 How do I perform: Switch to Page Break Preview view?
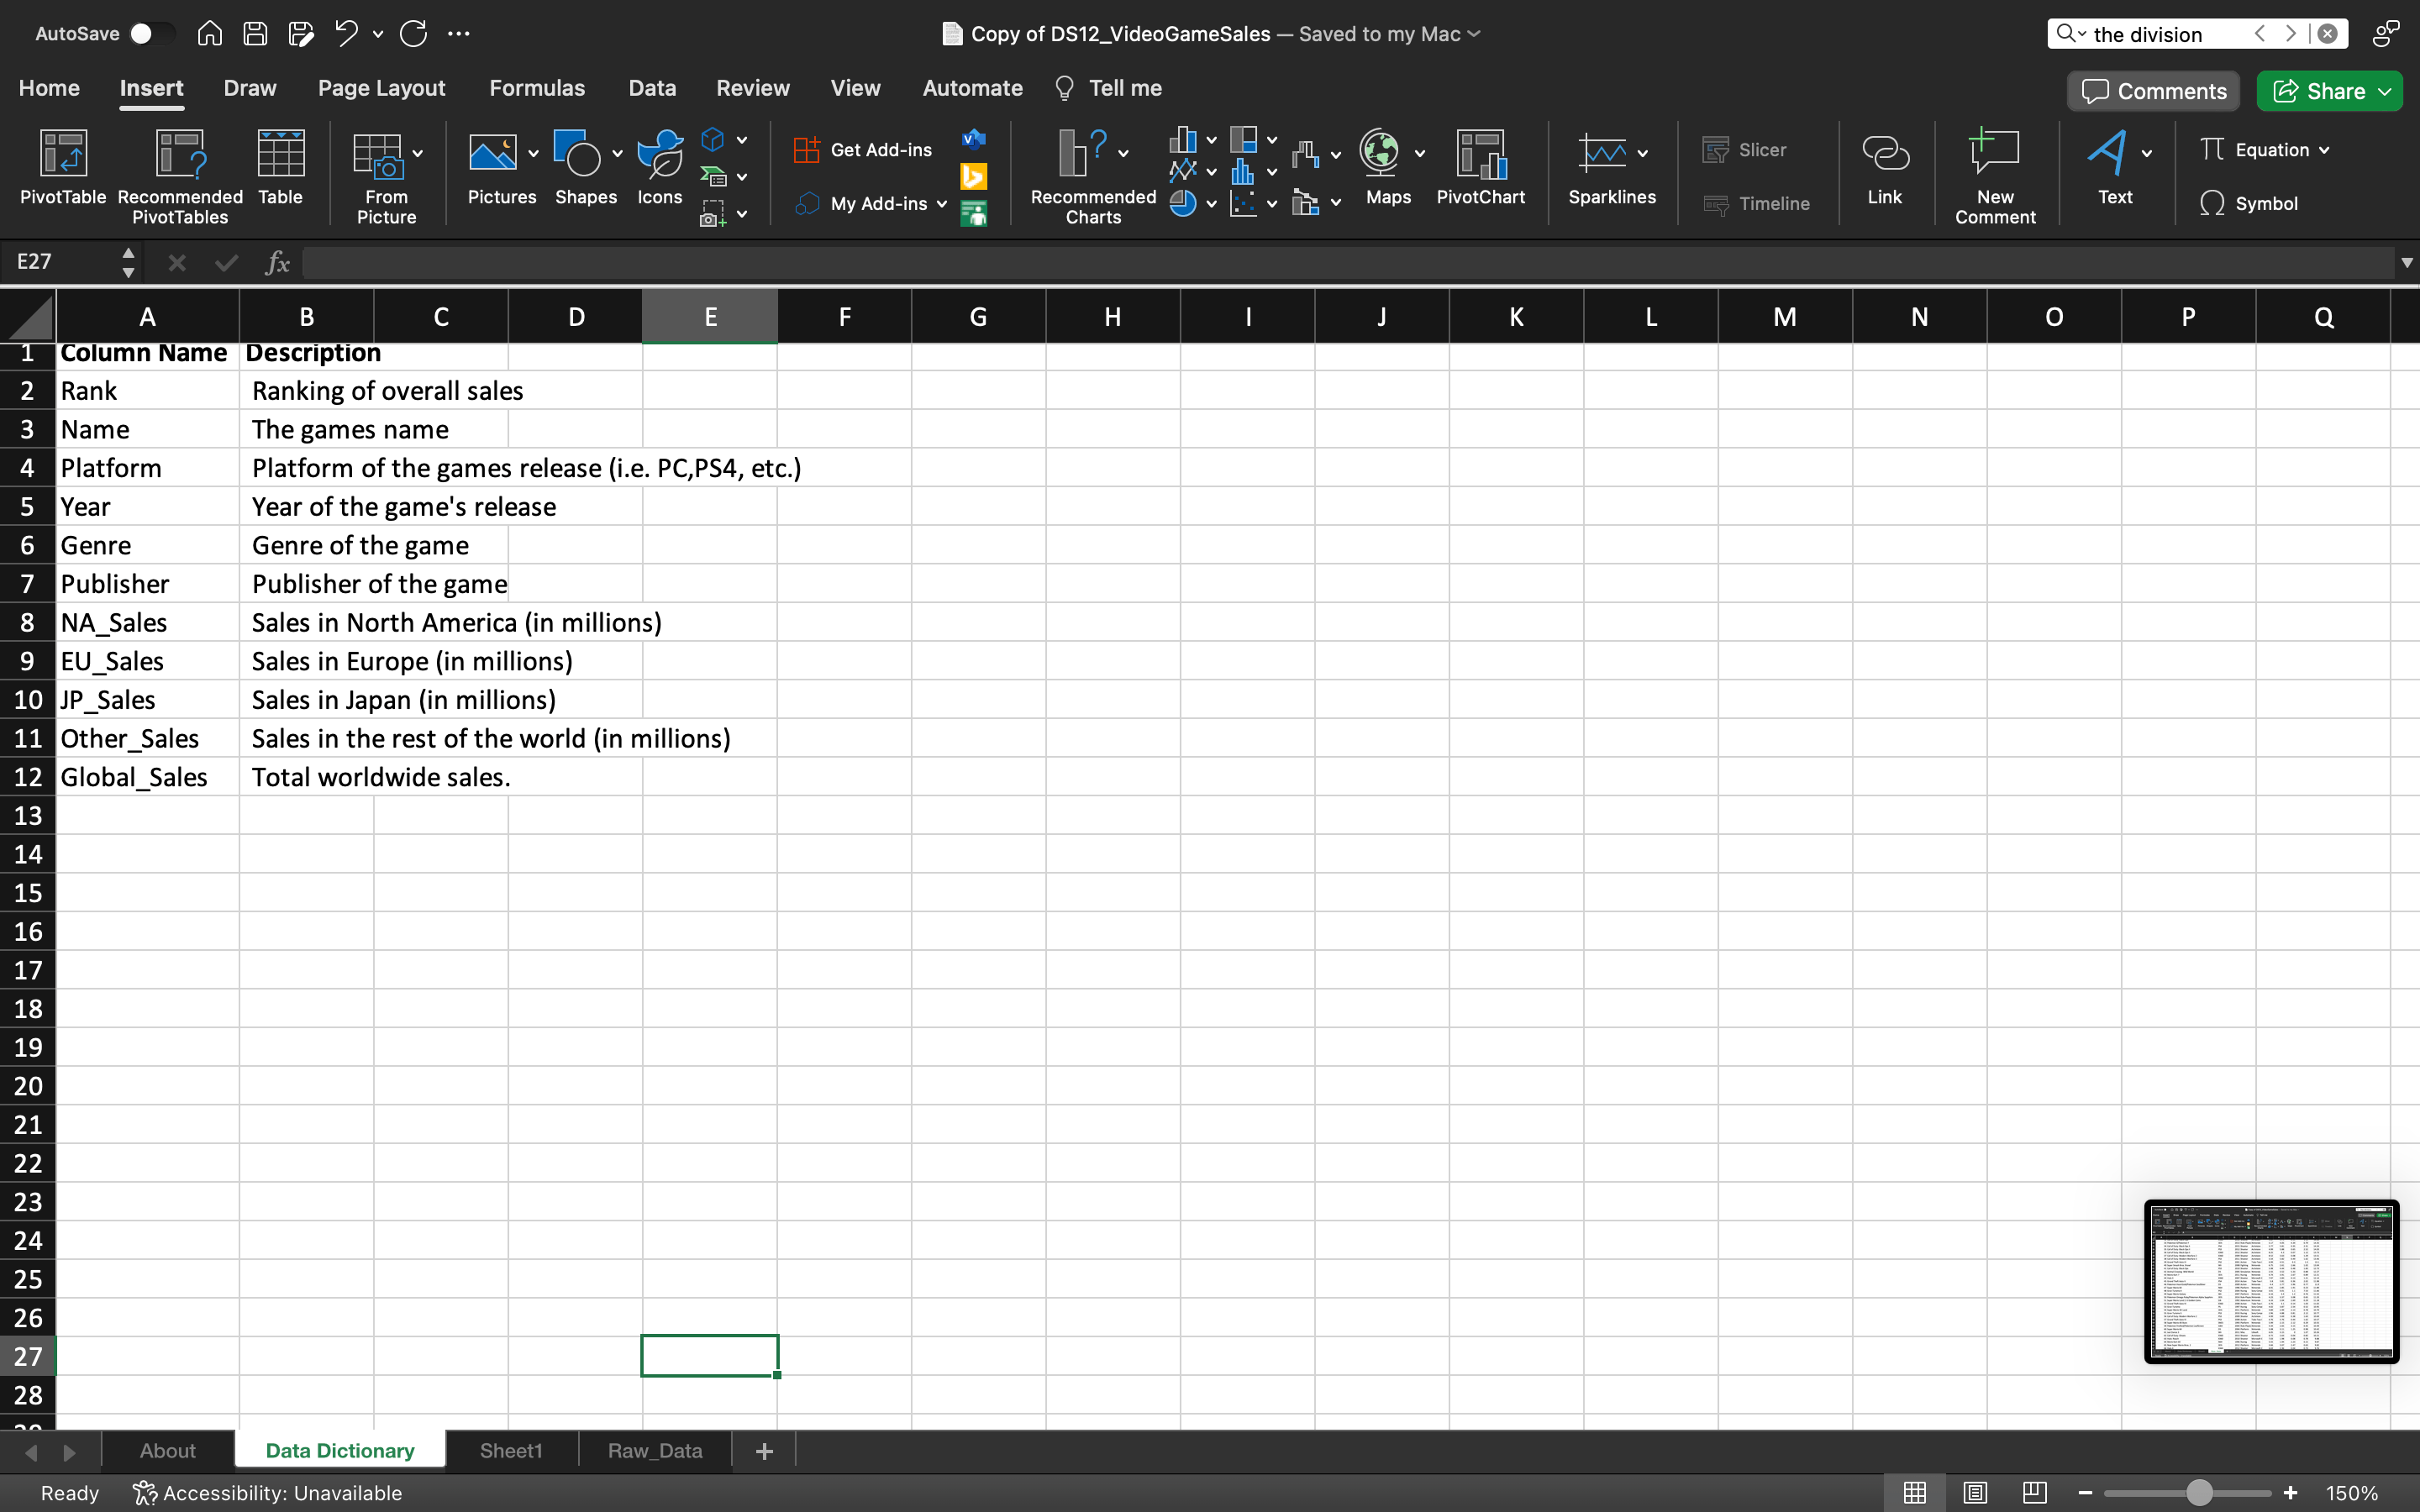[x=2034, y=1493]
